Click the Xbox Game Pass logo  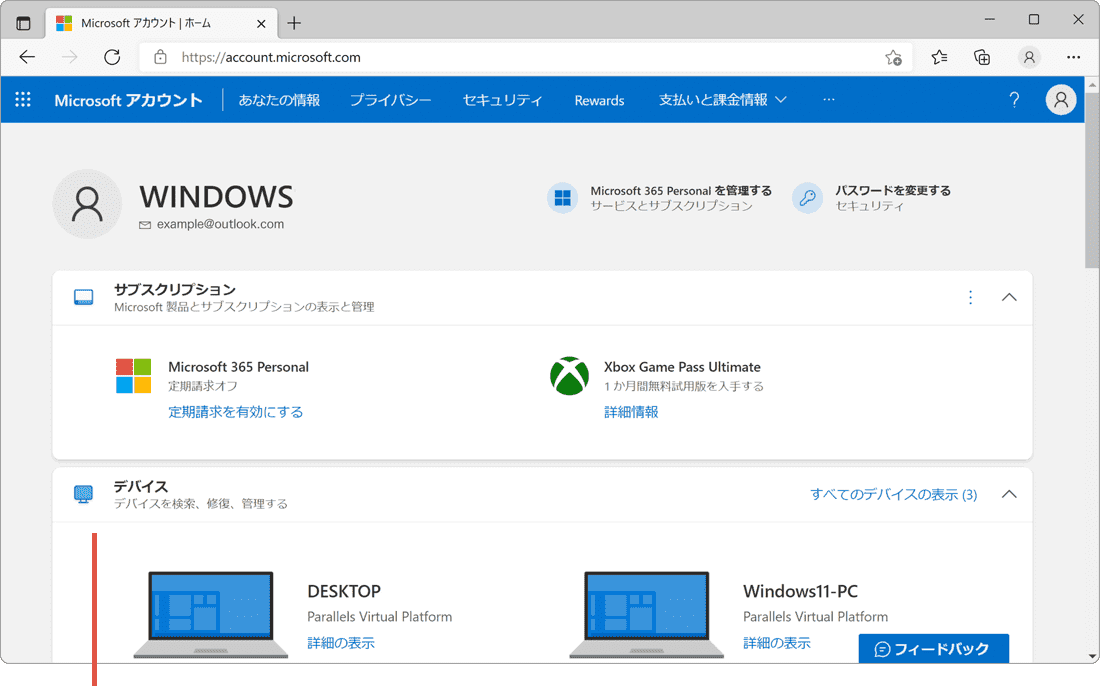tap(570, 376)
